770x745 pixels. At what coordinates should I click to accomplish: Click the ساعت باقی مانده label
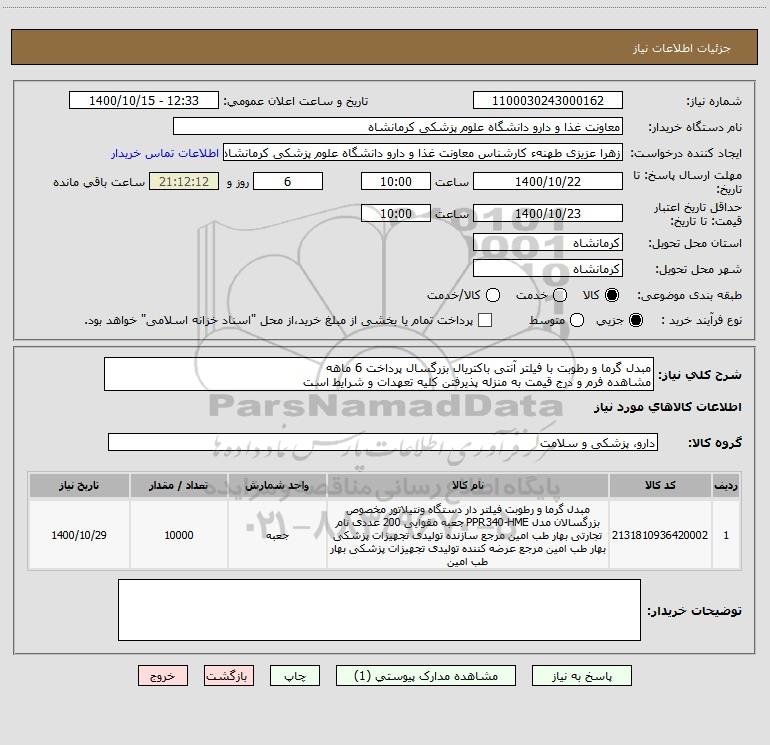(99, 182)
